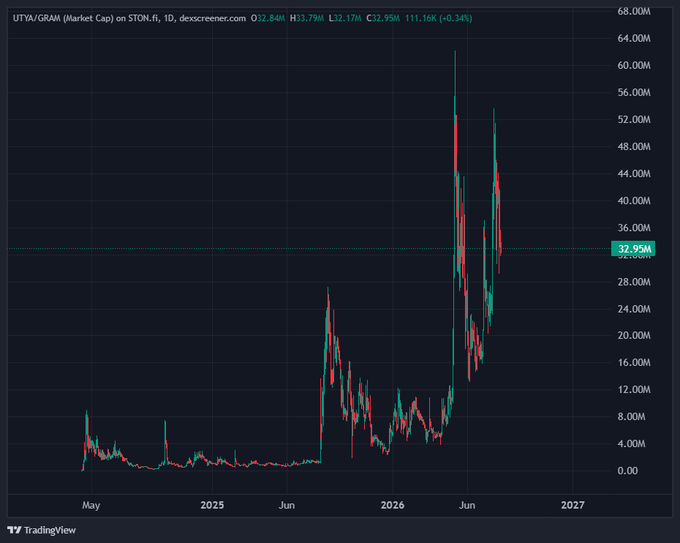Viewport: 680px width, 543px height.
Task: Click the open value O32.84M
Action: click(x=268, y=18)
